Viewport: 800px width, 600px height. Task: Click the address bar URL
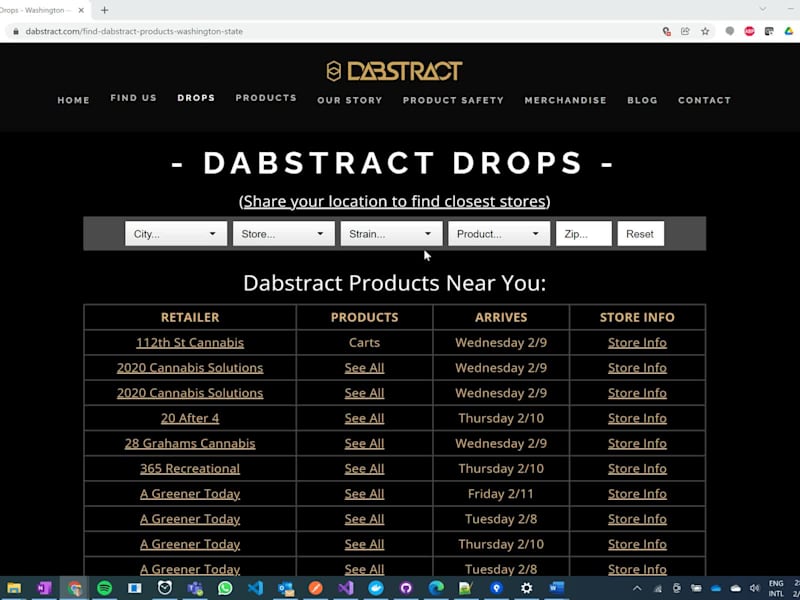pyautogui.click(x=134, y=31)
